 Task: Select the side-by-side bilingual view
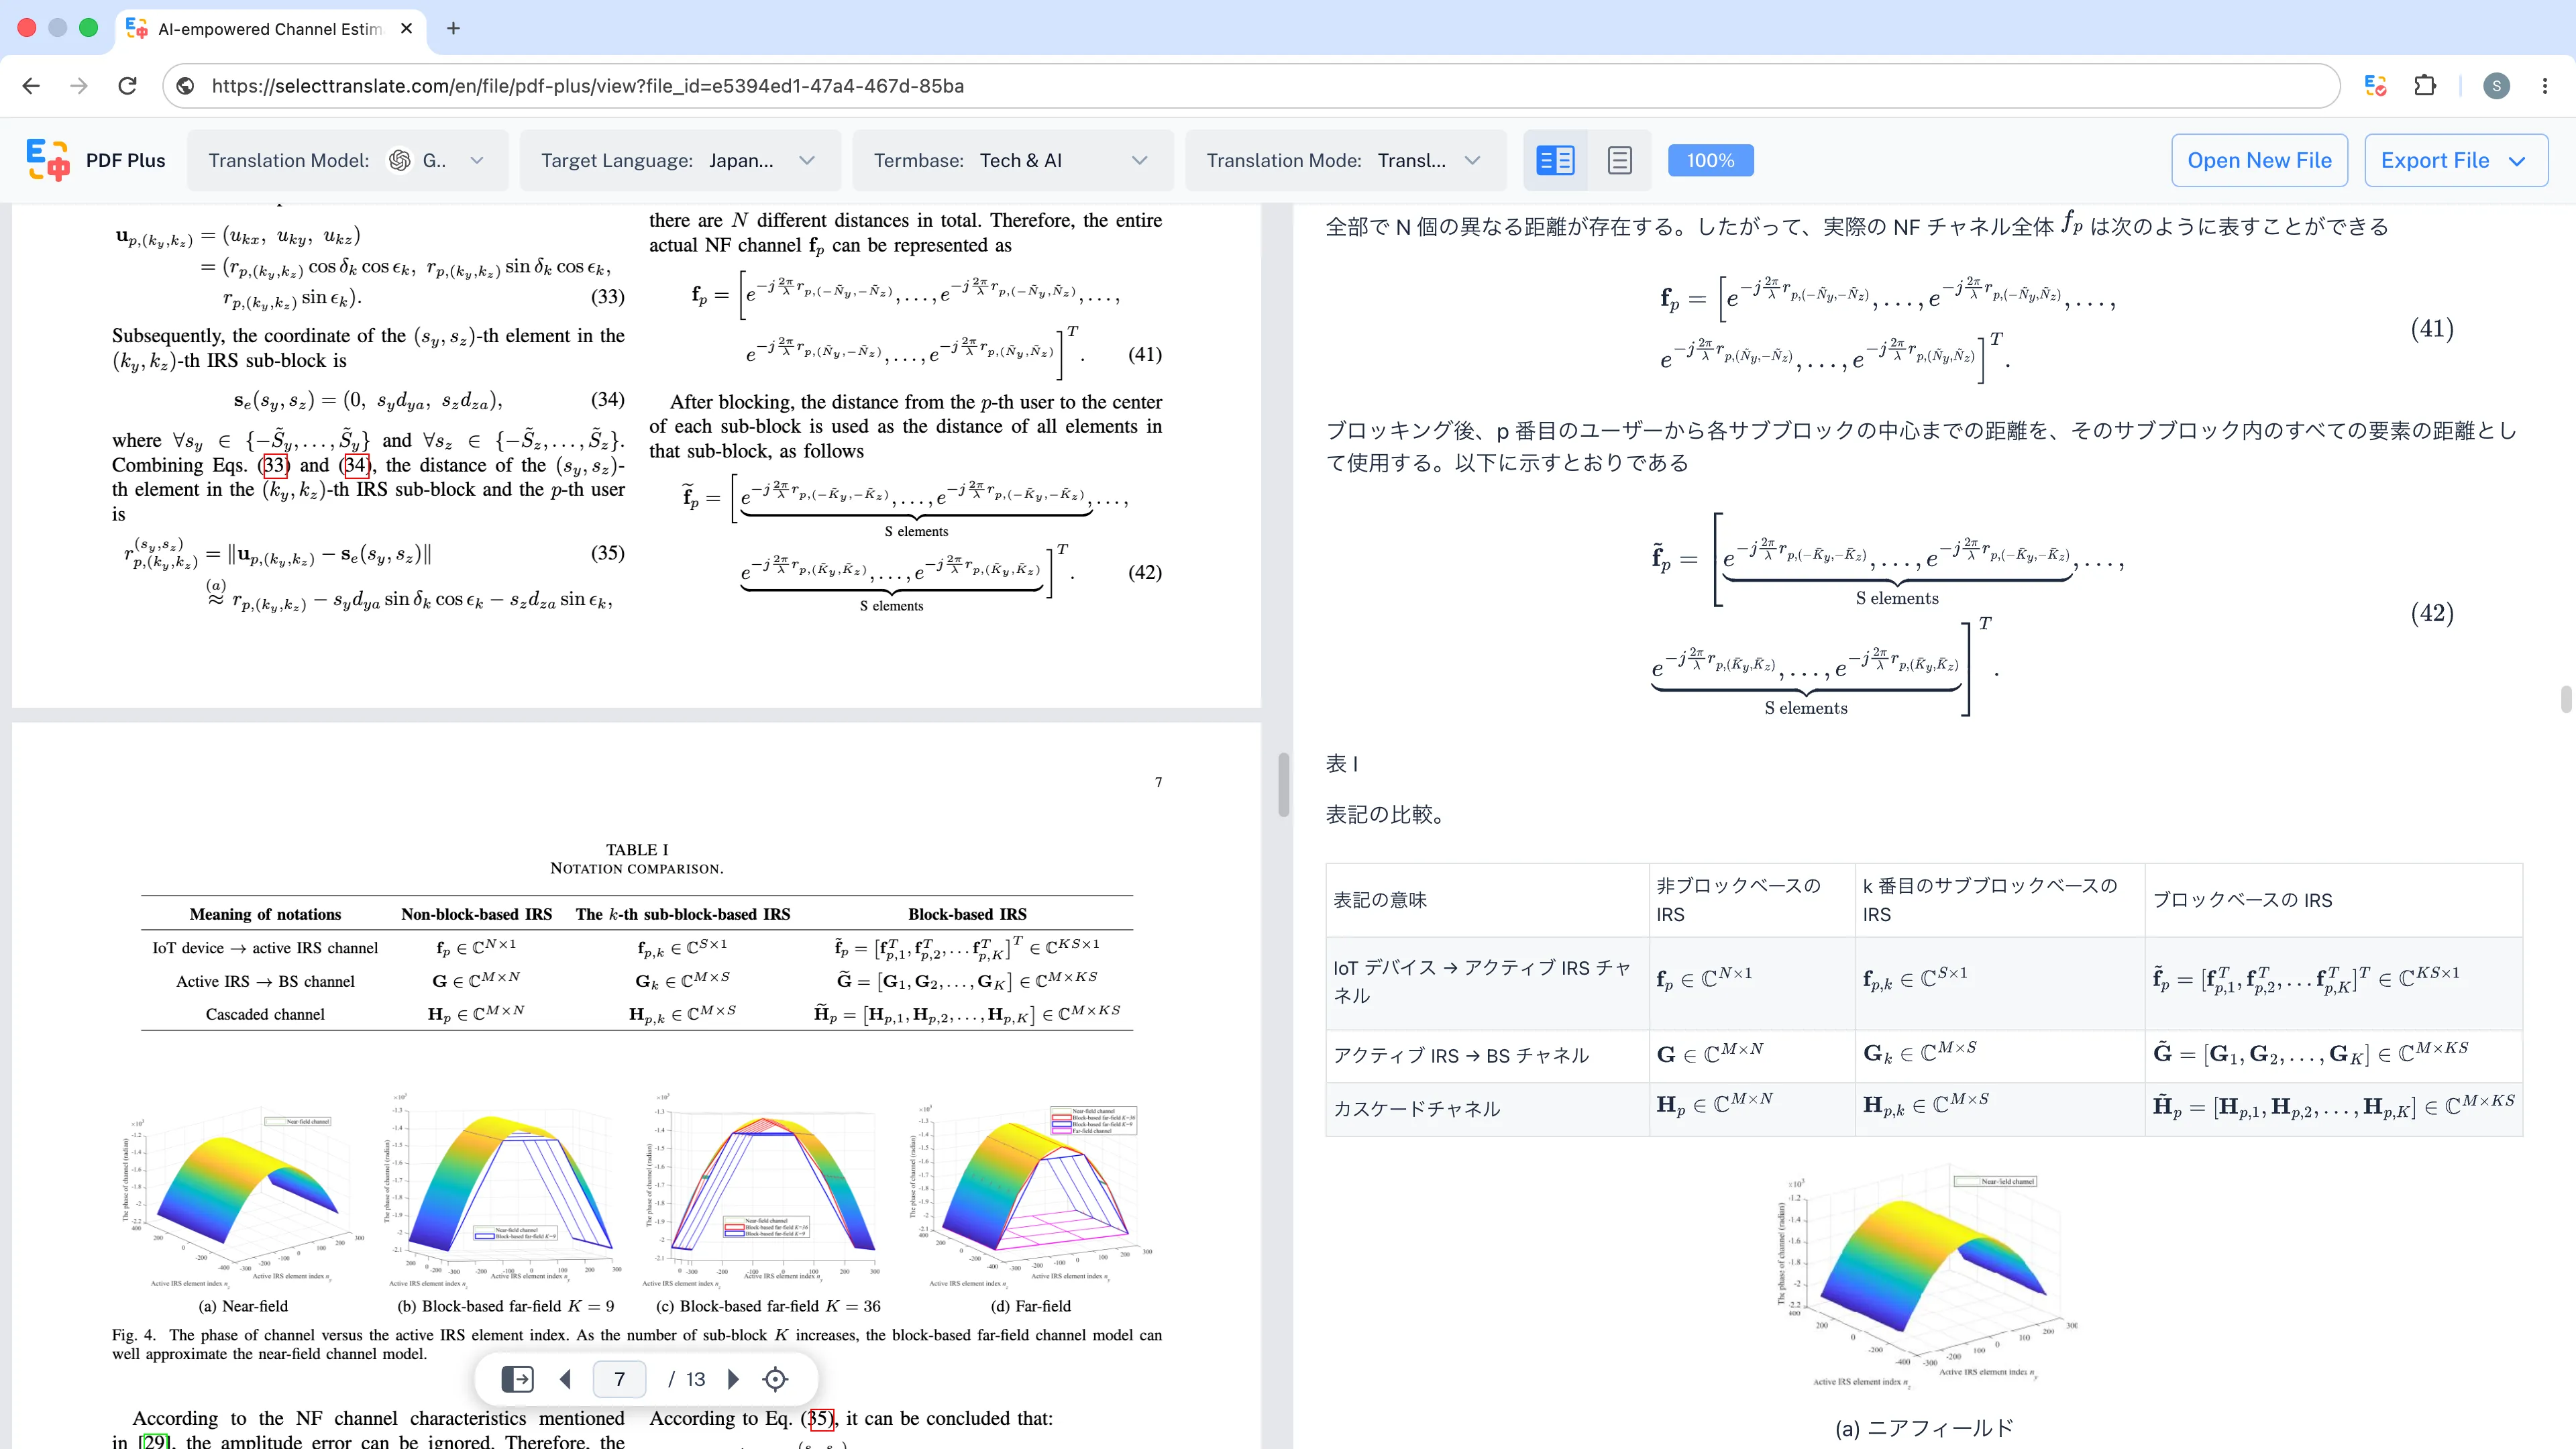(x=1555, y=160)
